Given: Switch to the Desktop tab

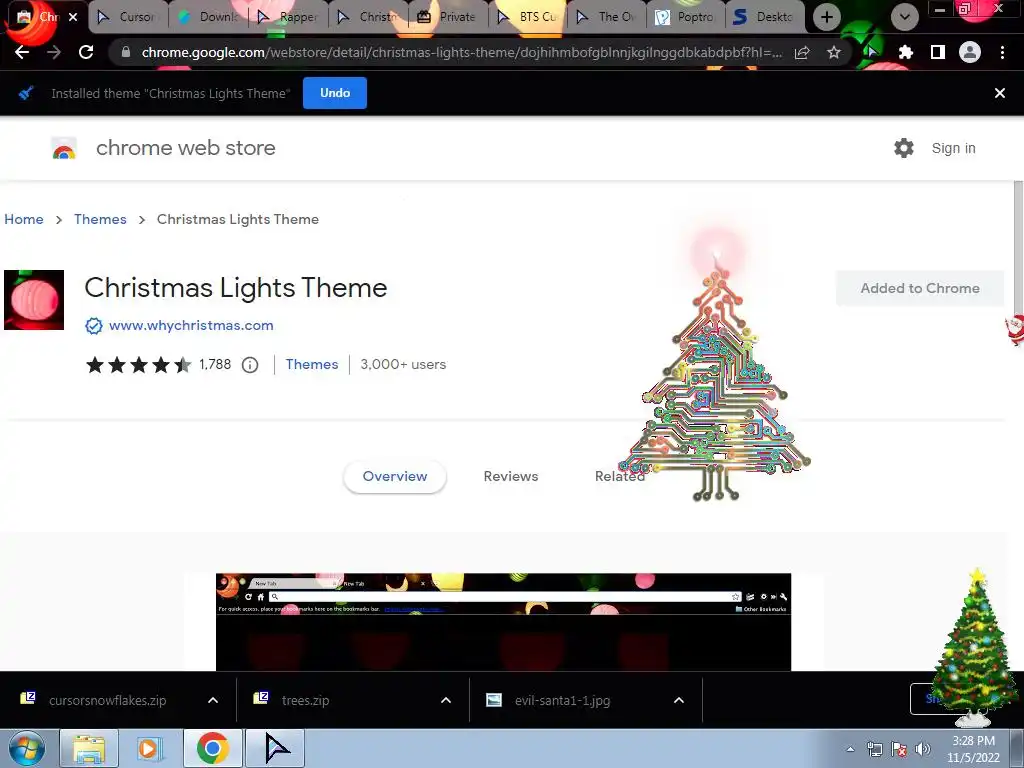Looking at the screenshot, I should click(765, 17).
